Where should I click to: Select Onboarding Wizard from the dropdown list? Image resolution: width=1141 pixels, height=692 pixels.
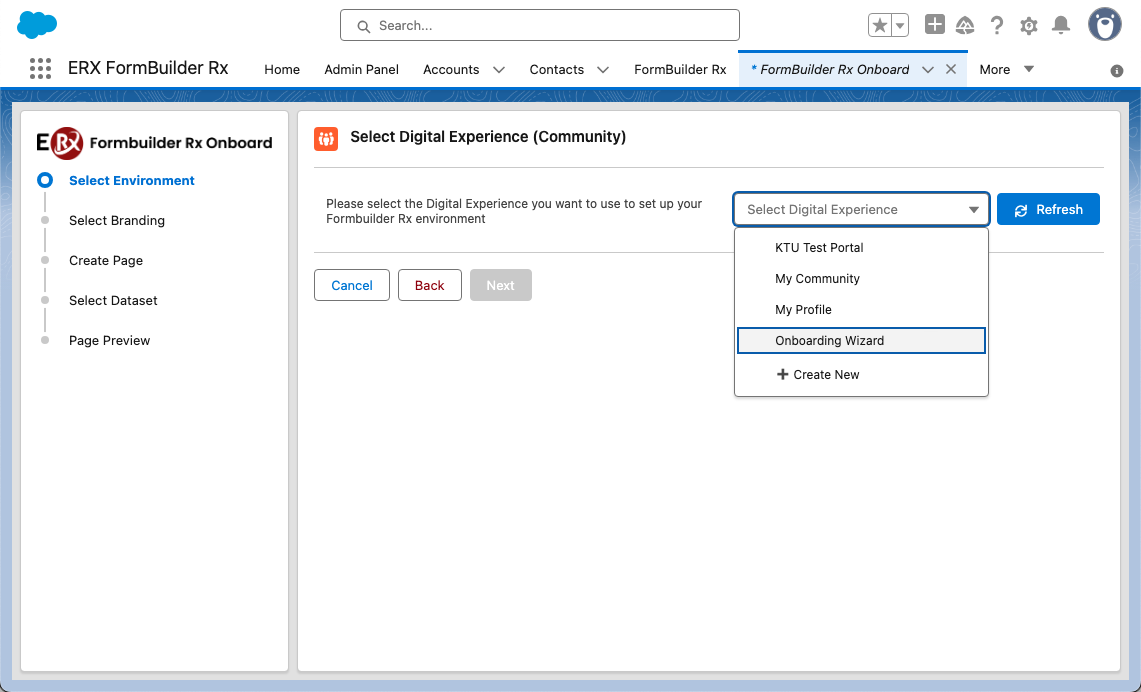coord(829,341)
